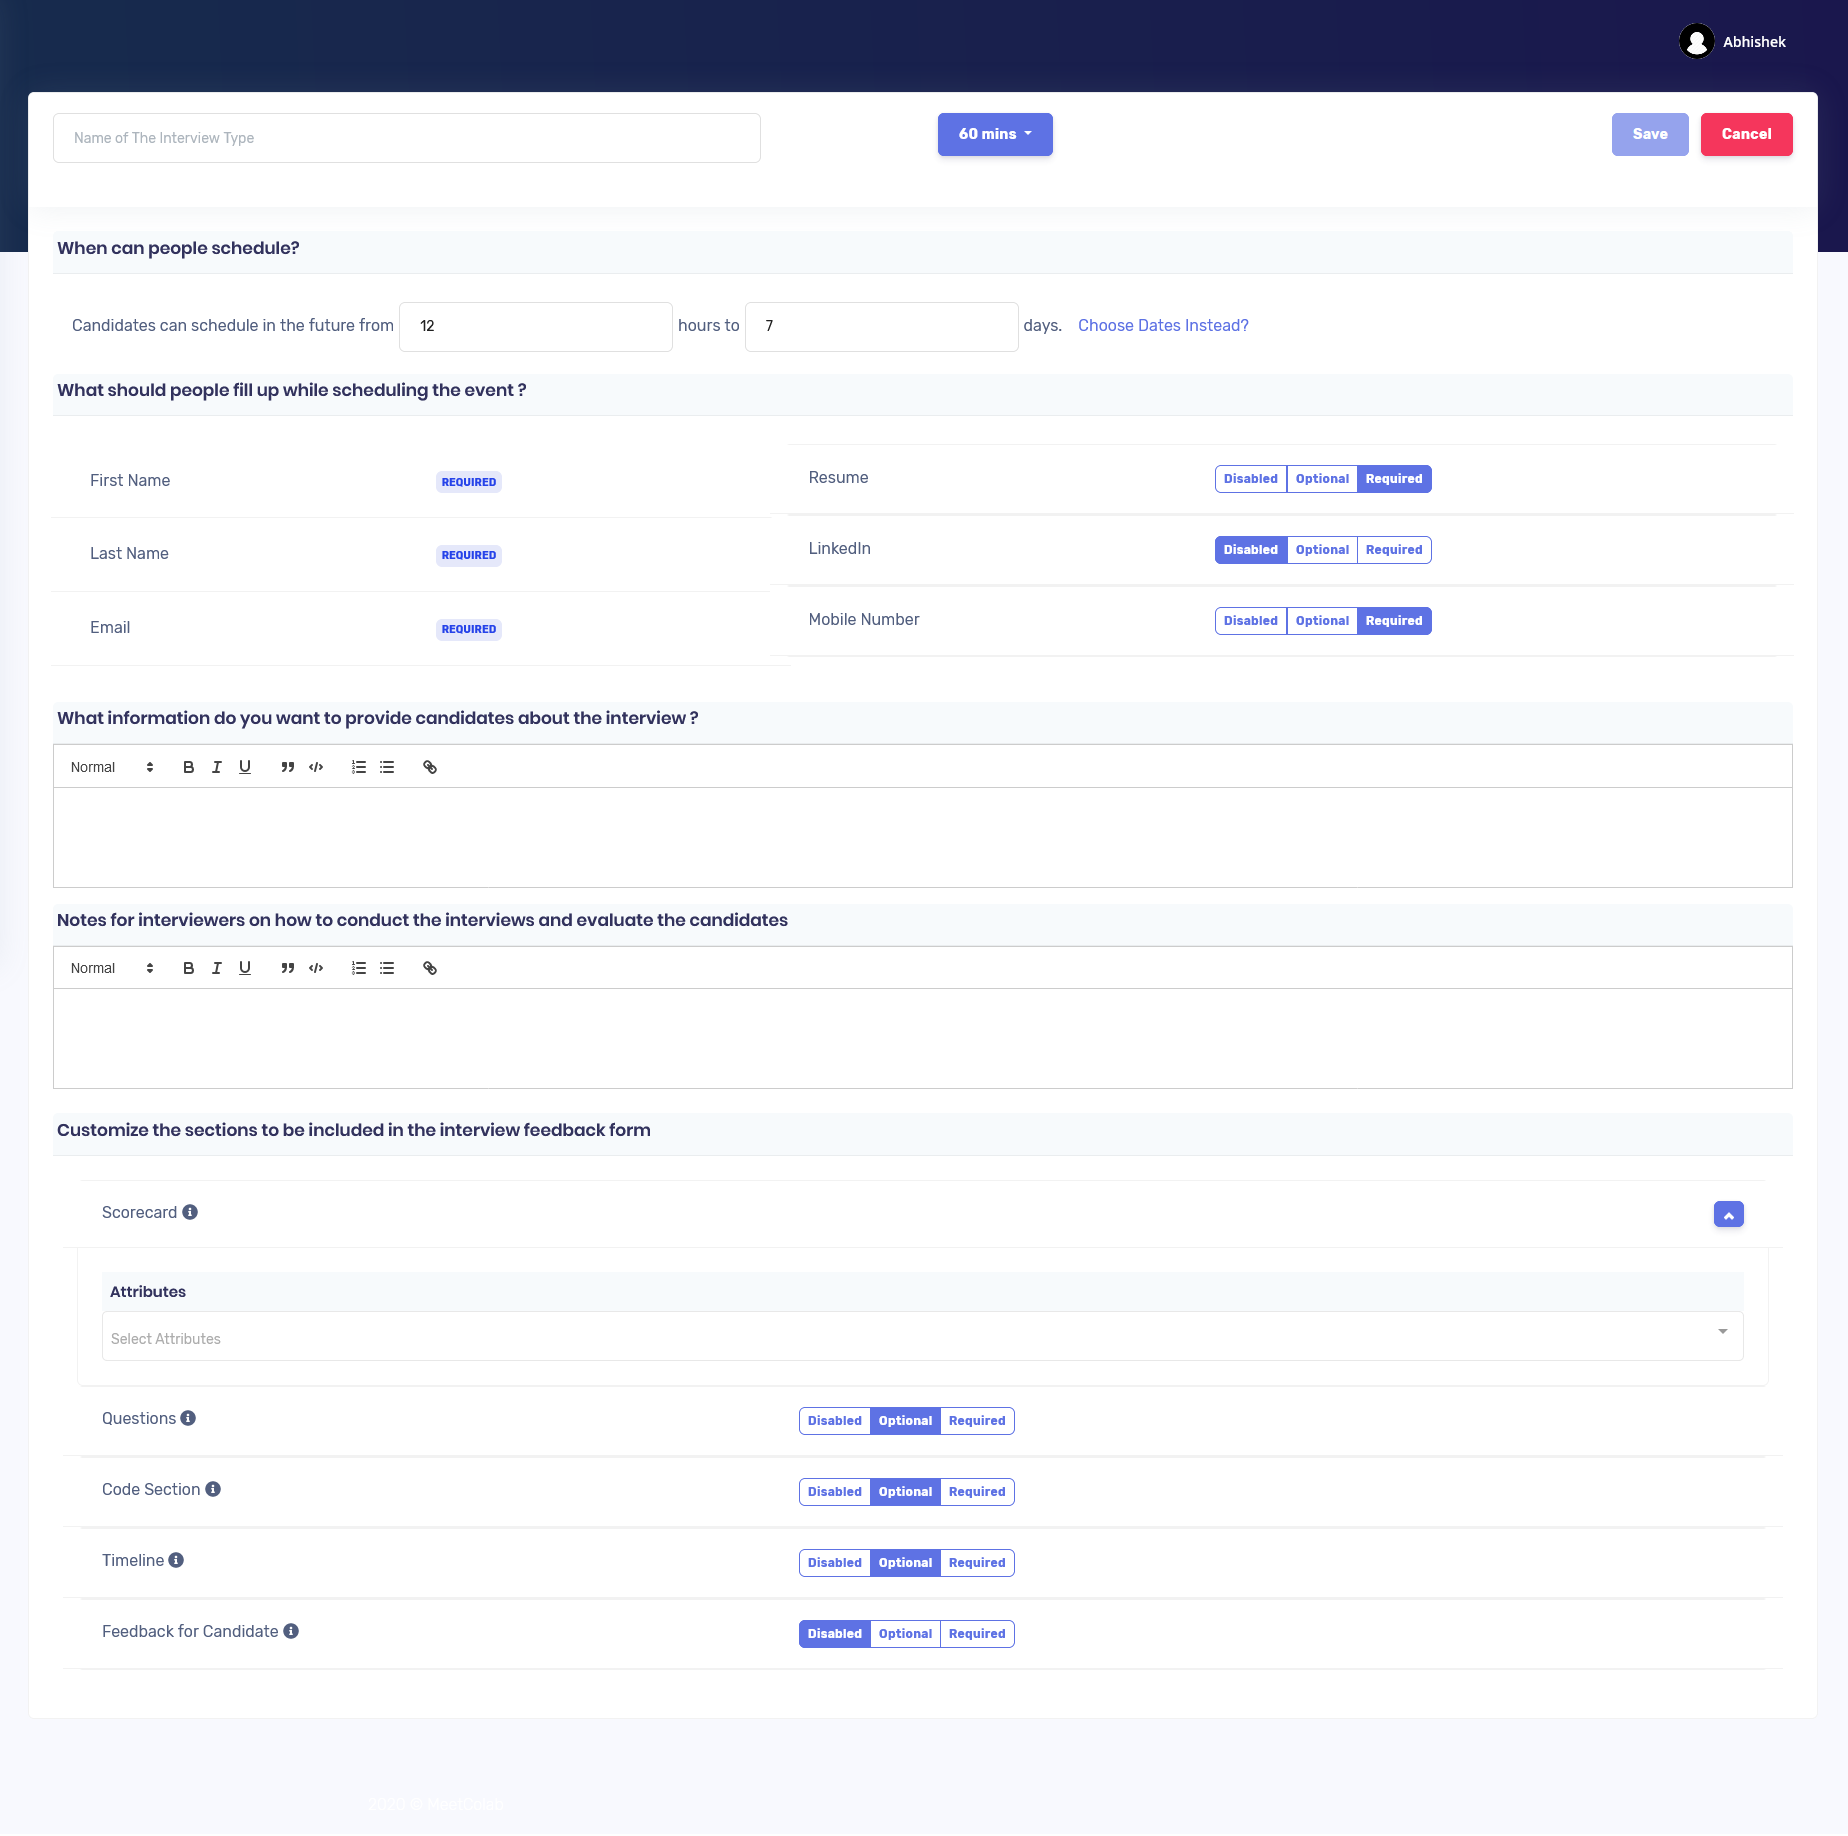Click Italic icon in interviewer notes editor
The image size is (1848, 1836).
coord(216,968)
